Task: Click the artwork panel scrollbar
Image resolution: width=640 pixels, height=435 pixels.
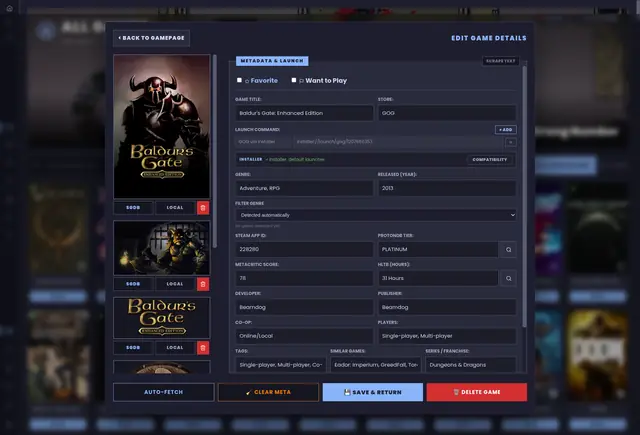Action: 215,151
